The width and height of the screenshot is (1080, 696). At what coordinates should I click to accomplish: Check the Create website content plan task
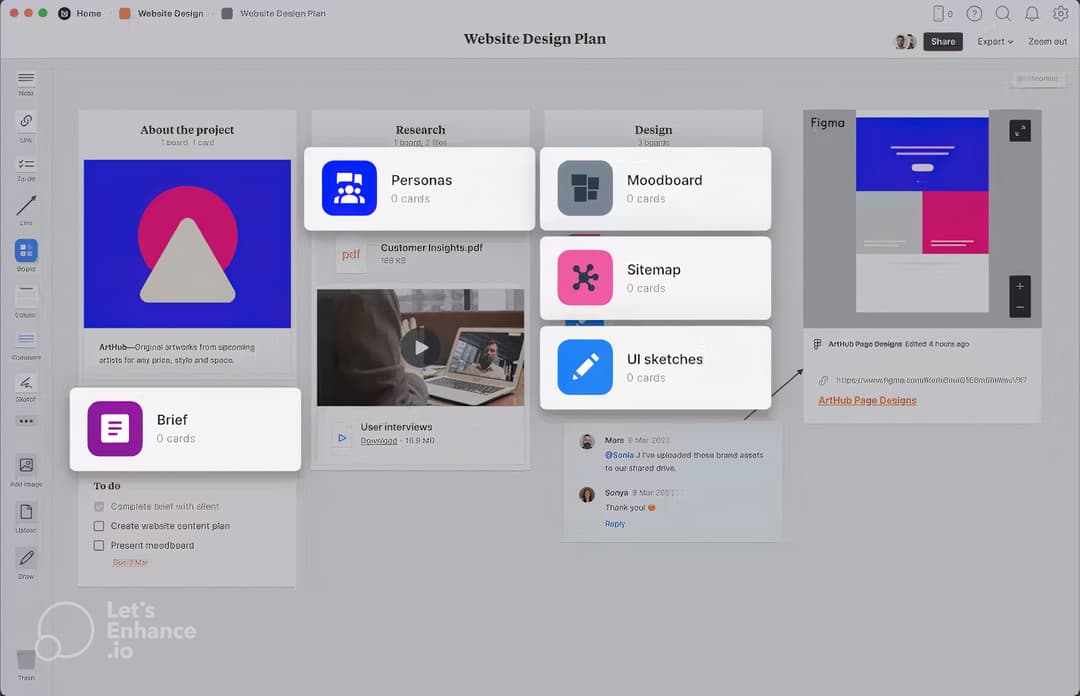[x=99, y=525]
